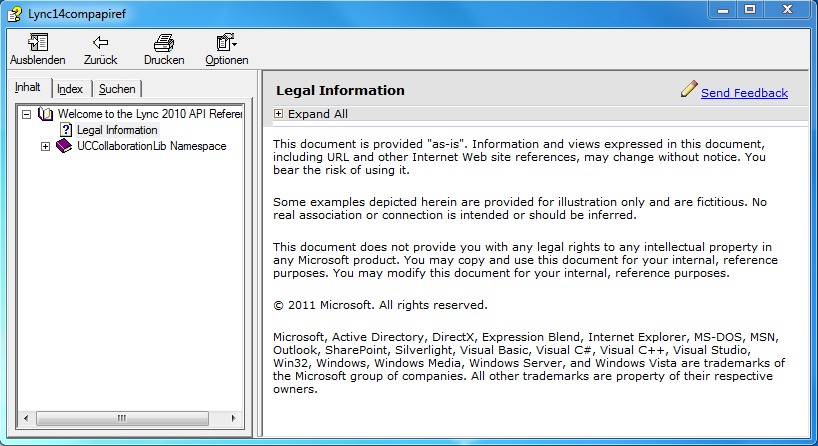Click the paragraph about legal rights to intellectual property
Viewport: 818px width, 446px height.
525,260
